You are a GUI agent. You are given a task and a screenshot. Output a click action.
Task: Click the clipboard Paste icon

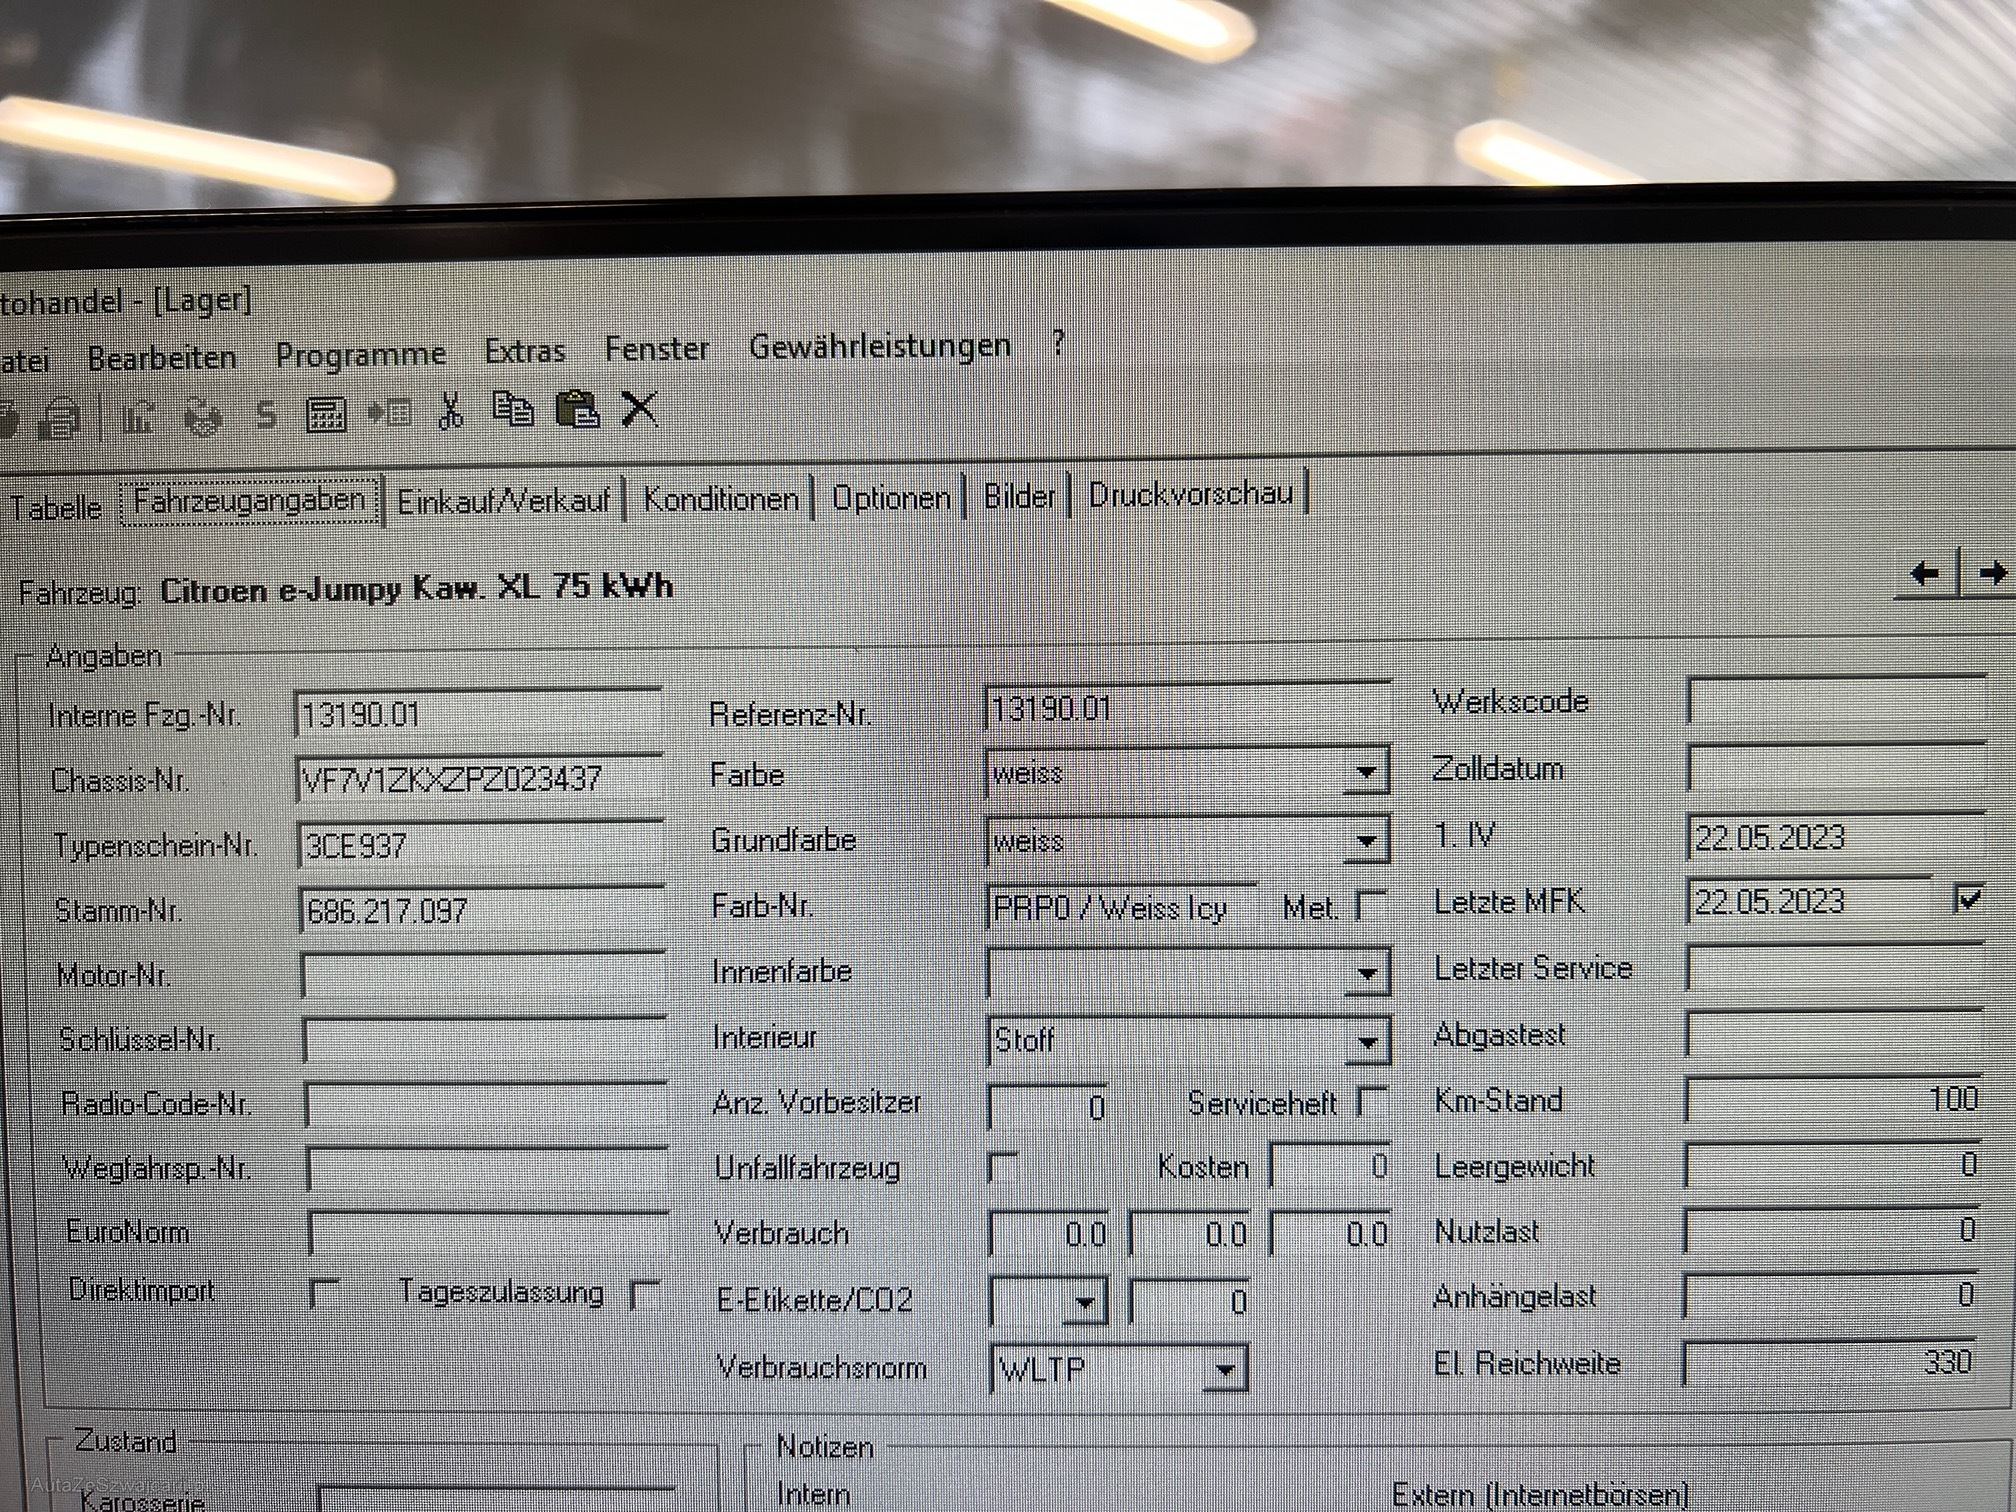577,408
